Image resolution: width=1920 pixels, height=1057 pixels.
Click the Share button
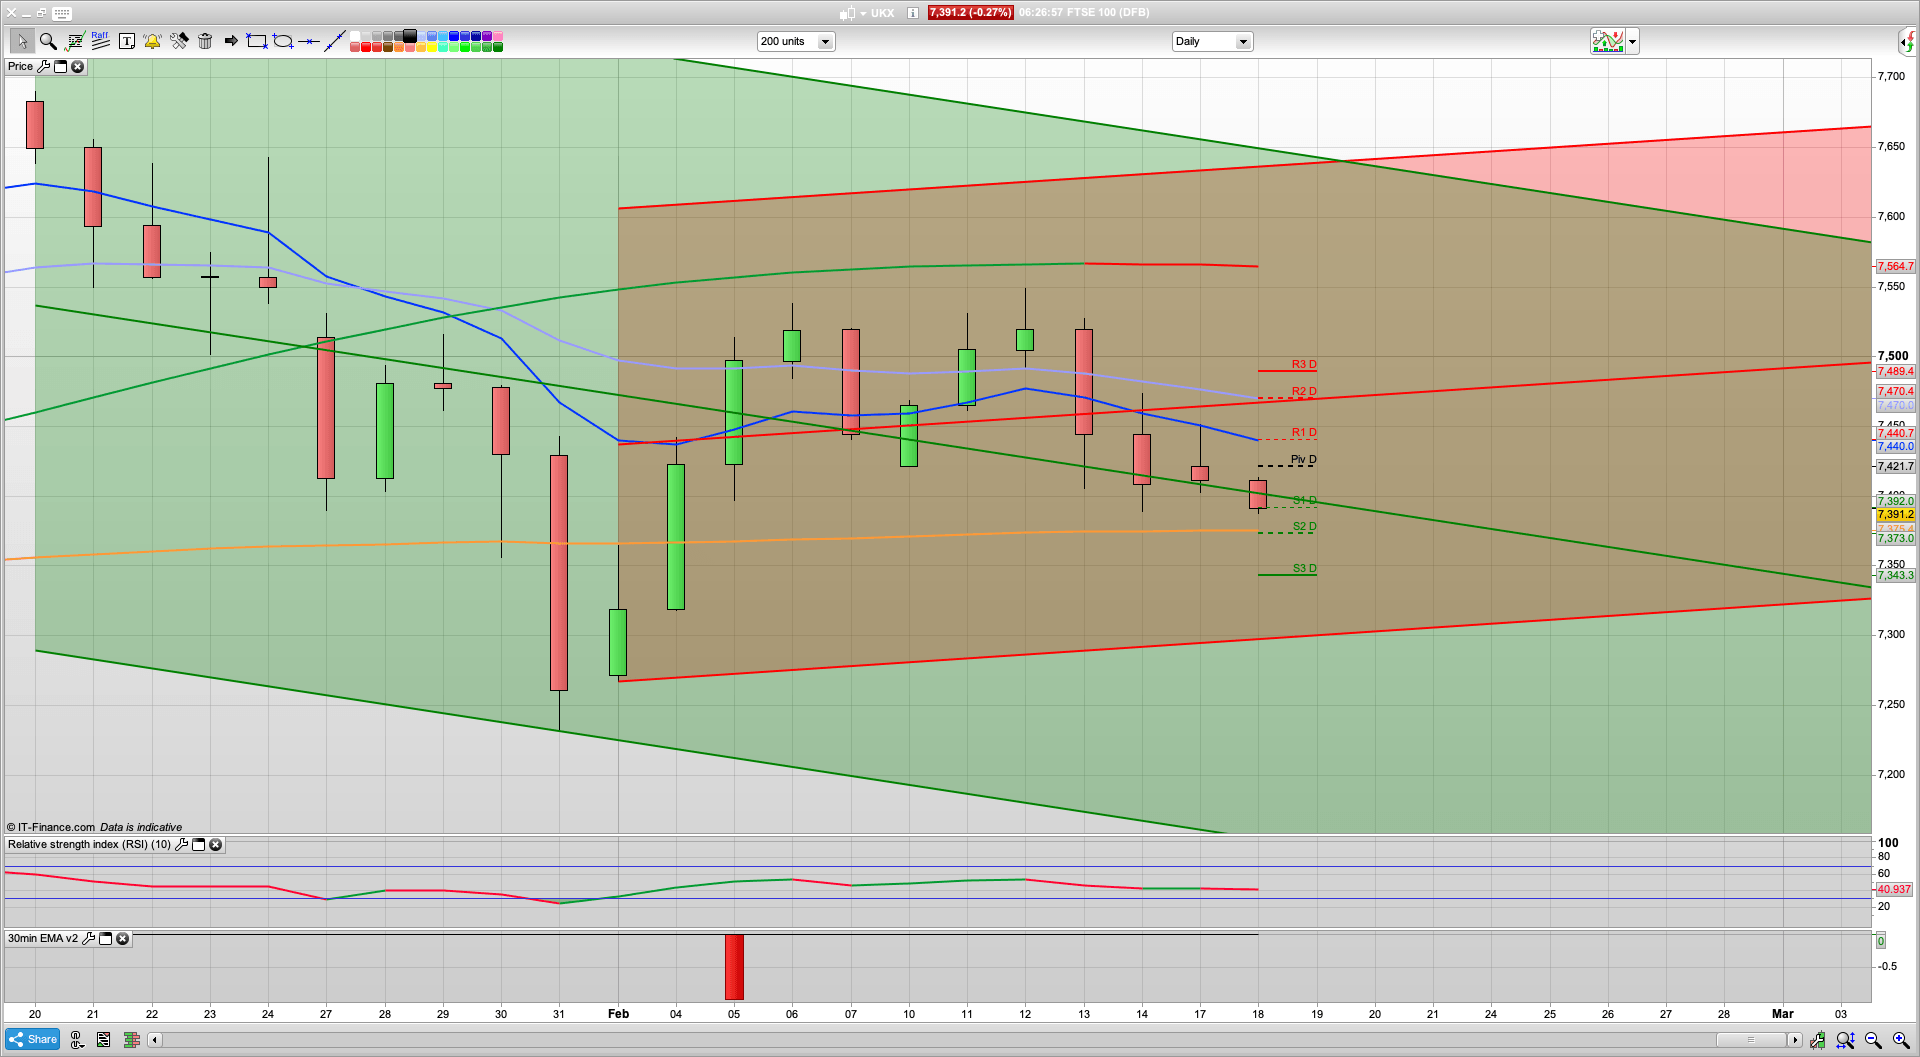pos(32,1040)
